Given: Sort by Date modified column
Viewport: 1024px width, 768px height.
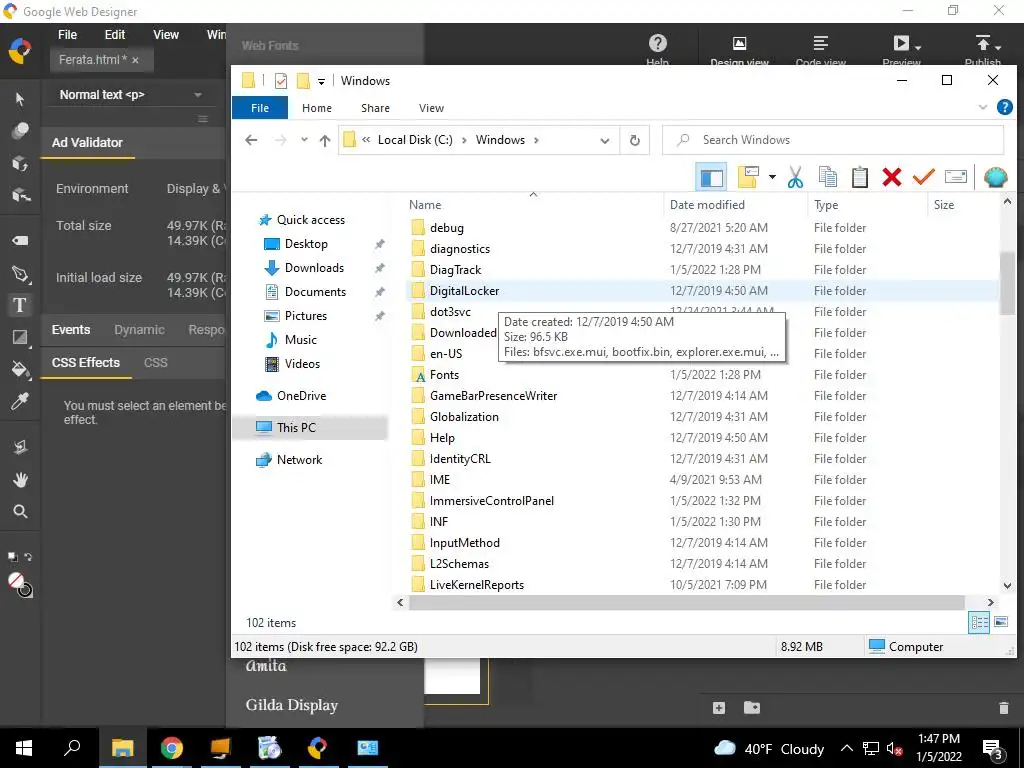Looking at the screenshot, I should pos(707,204).
